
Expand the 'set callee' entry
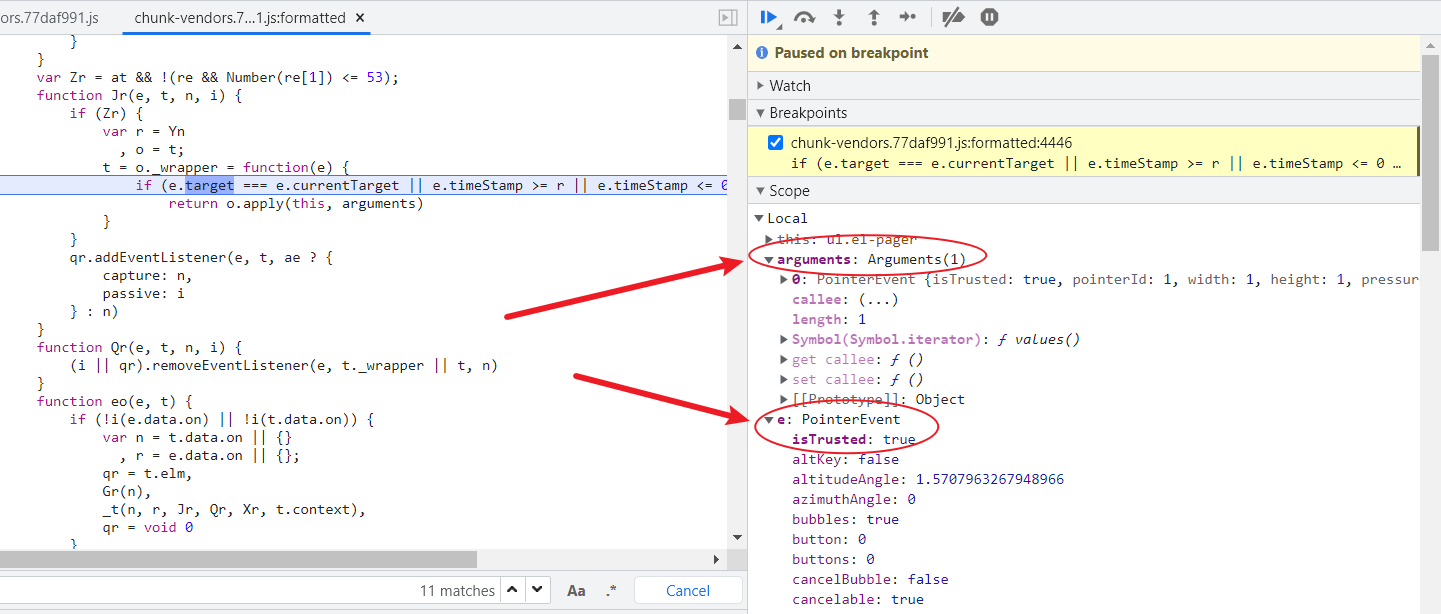coord(784,379)
